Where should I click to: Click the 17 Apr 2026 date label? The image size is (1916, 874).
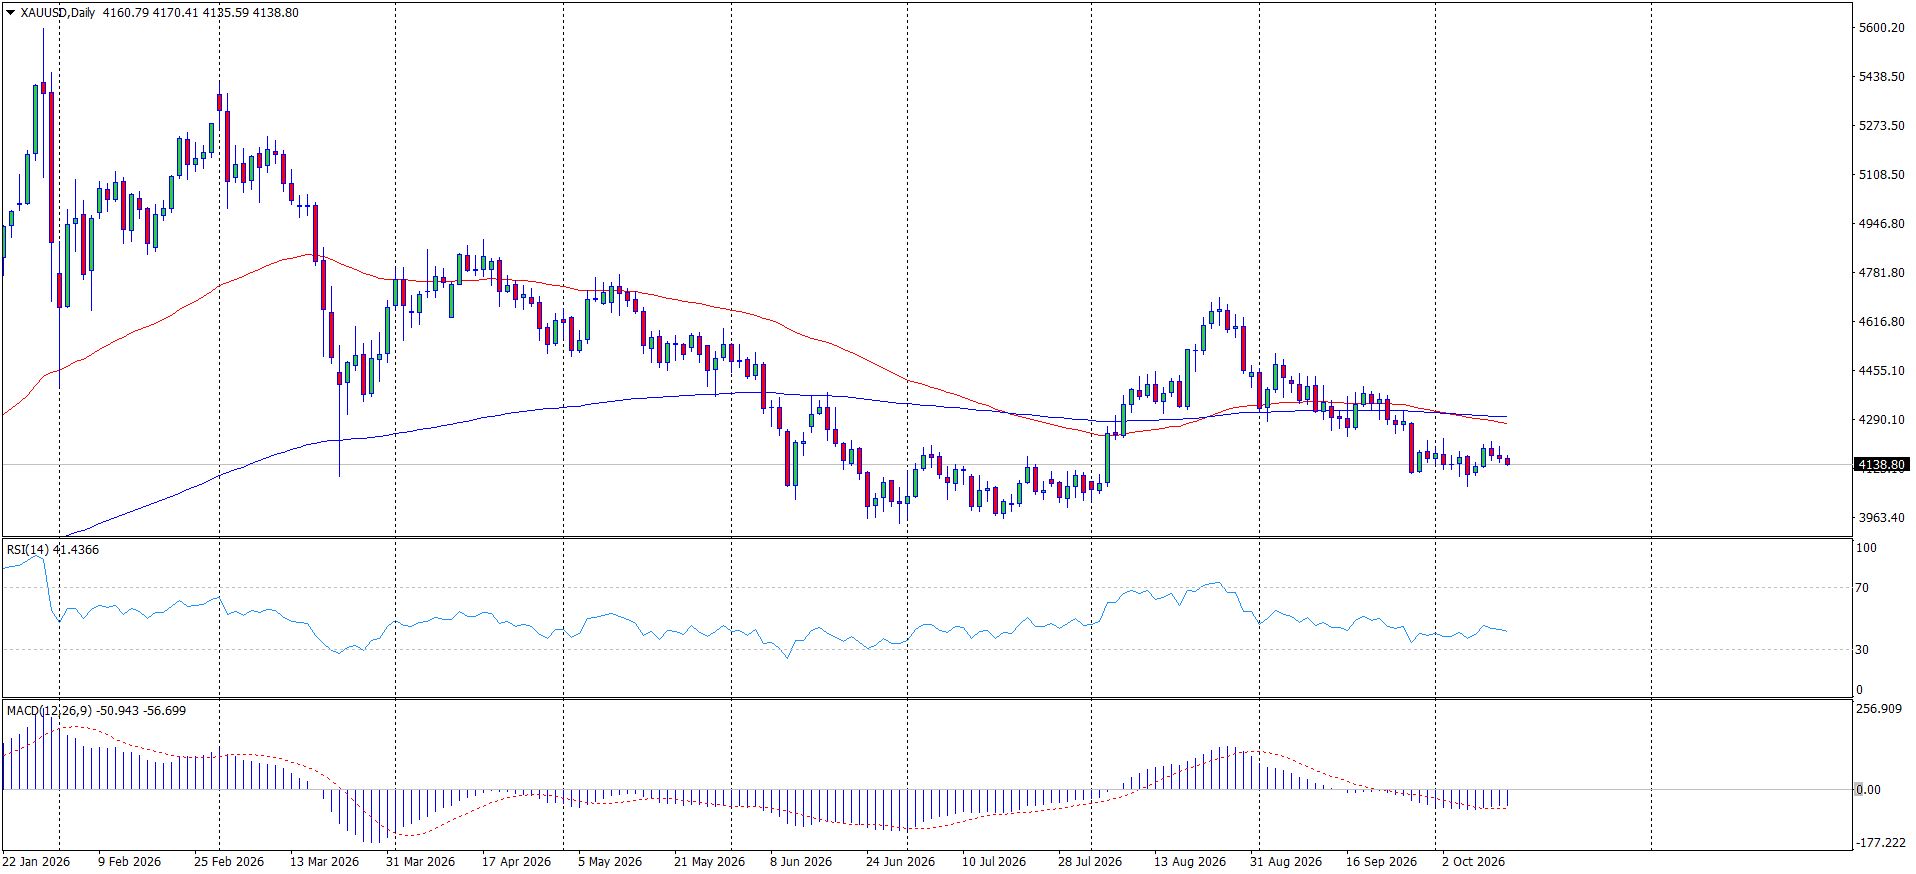[516, 862]
